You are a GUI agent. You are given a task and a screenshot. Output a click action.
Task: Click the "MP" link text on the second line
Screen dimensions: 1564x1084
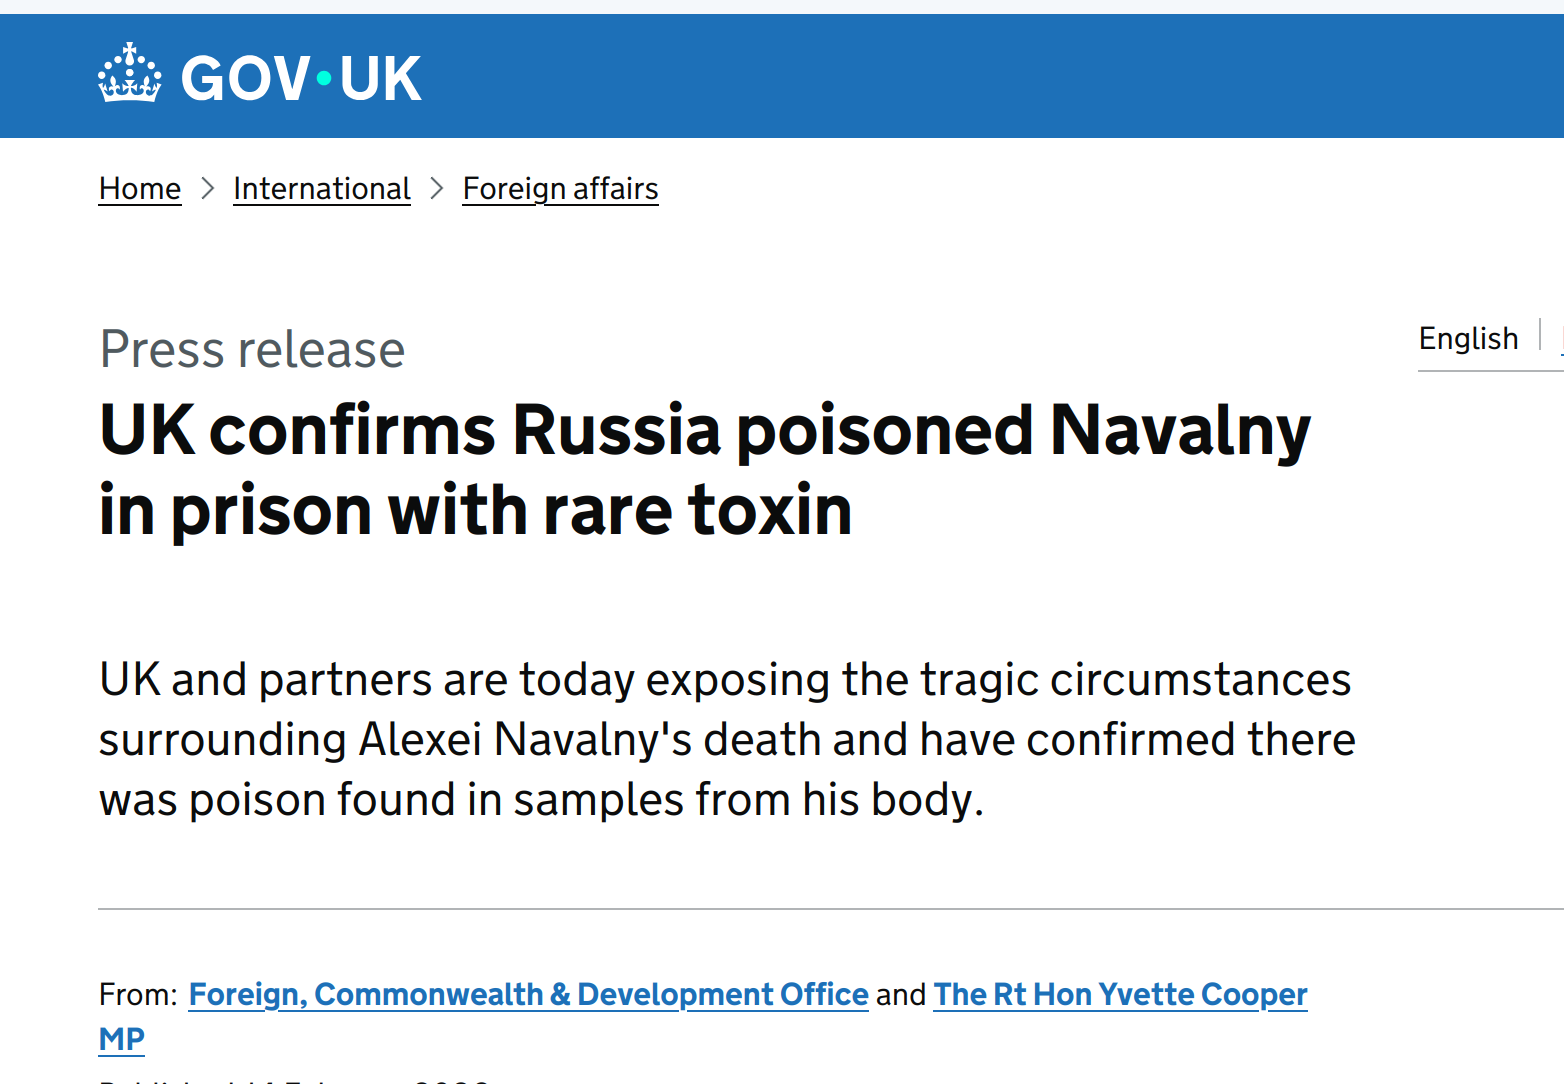[122, 1039]
